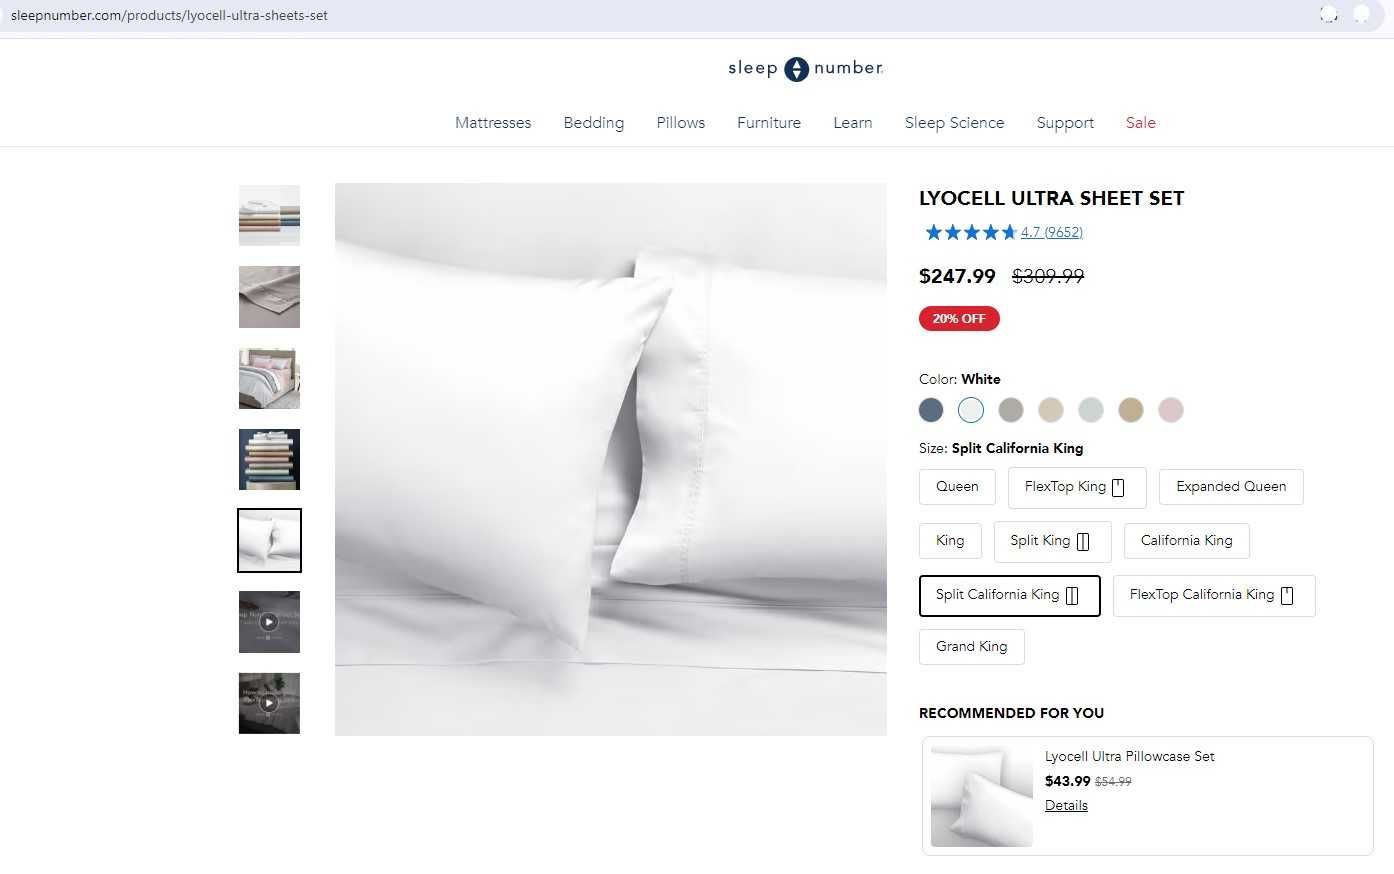
Task: Open the Bedding menu
Action: 594,123
